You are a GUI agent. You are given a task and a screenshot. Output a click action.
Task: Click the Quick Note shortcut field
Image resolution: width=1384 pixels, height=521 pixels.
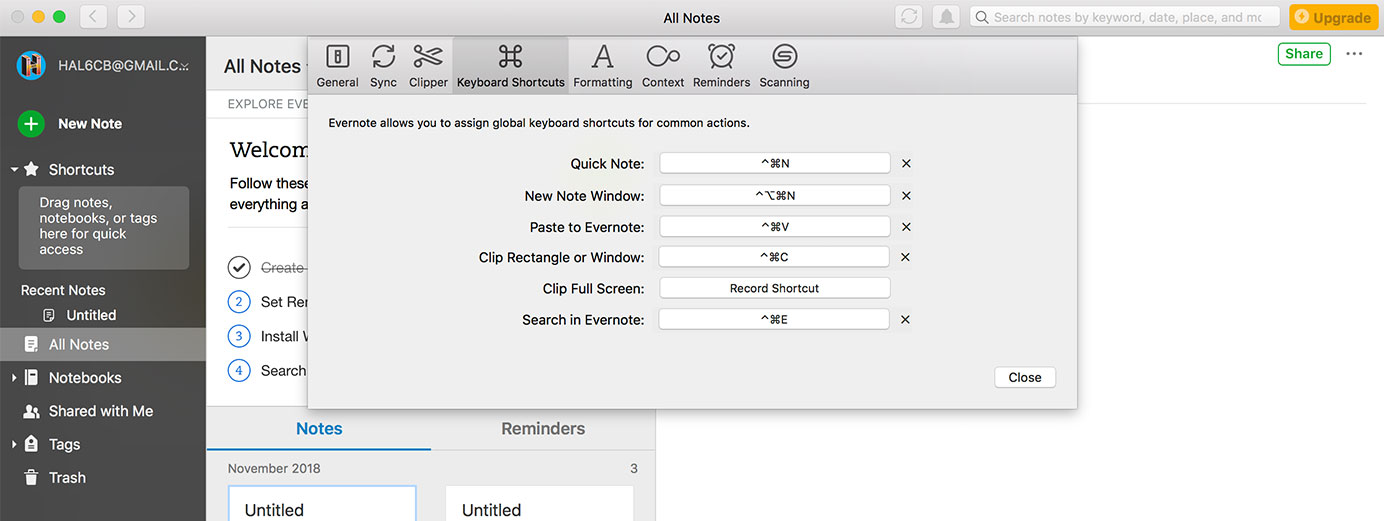tap(774, 163)
